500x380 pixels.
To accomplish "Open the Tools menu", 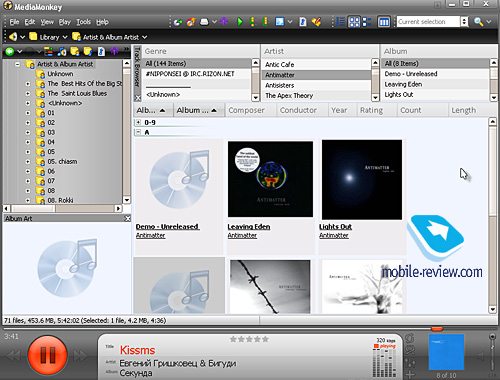I will (83, 22).
